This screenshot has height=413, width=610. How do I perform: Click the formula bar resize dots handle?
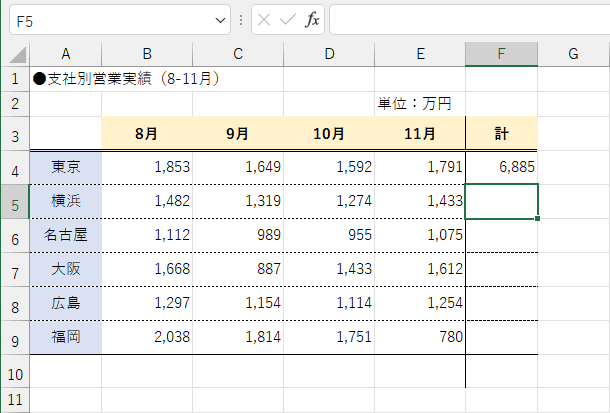tap(241, 20)
